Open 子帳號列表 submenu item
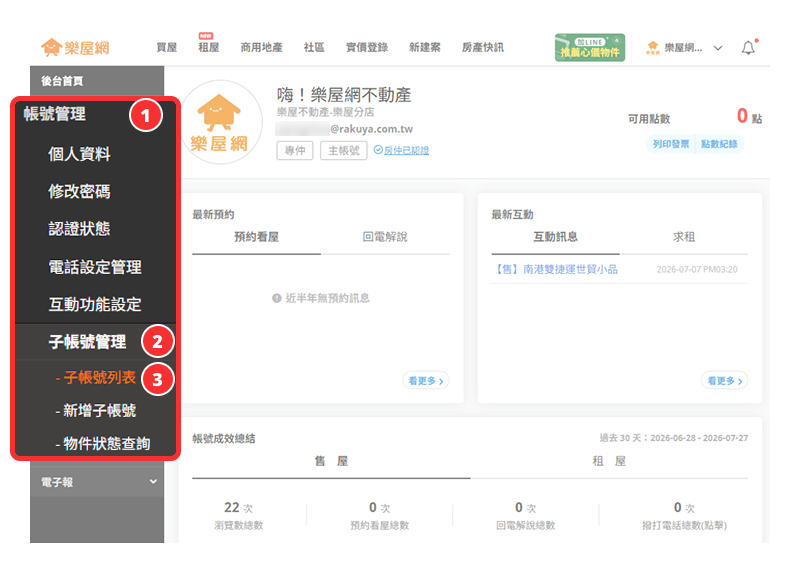800x584 pixels. click(x=95, y=377)
